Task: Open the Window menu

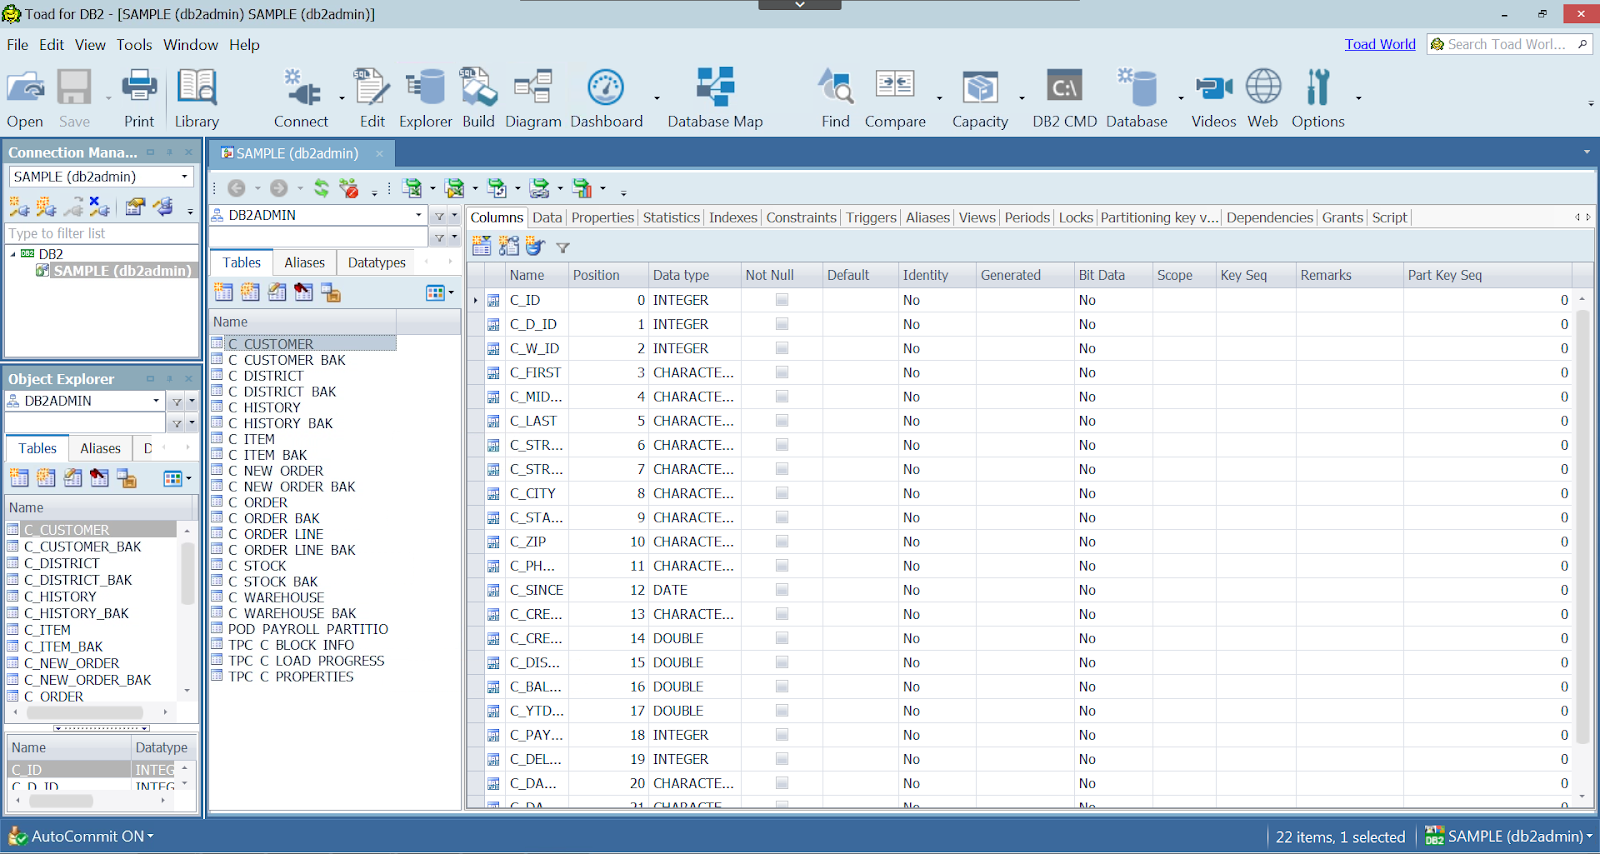Action: pos(190,45)
